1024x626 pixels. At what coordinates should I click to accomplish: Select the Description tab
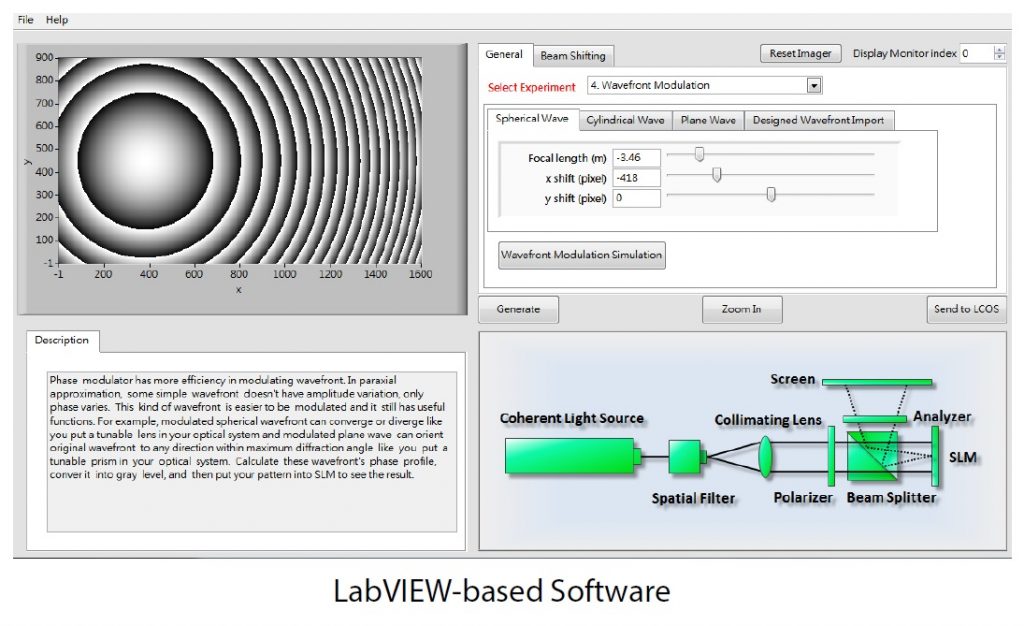tap(62, 340)
